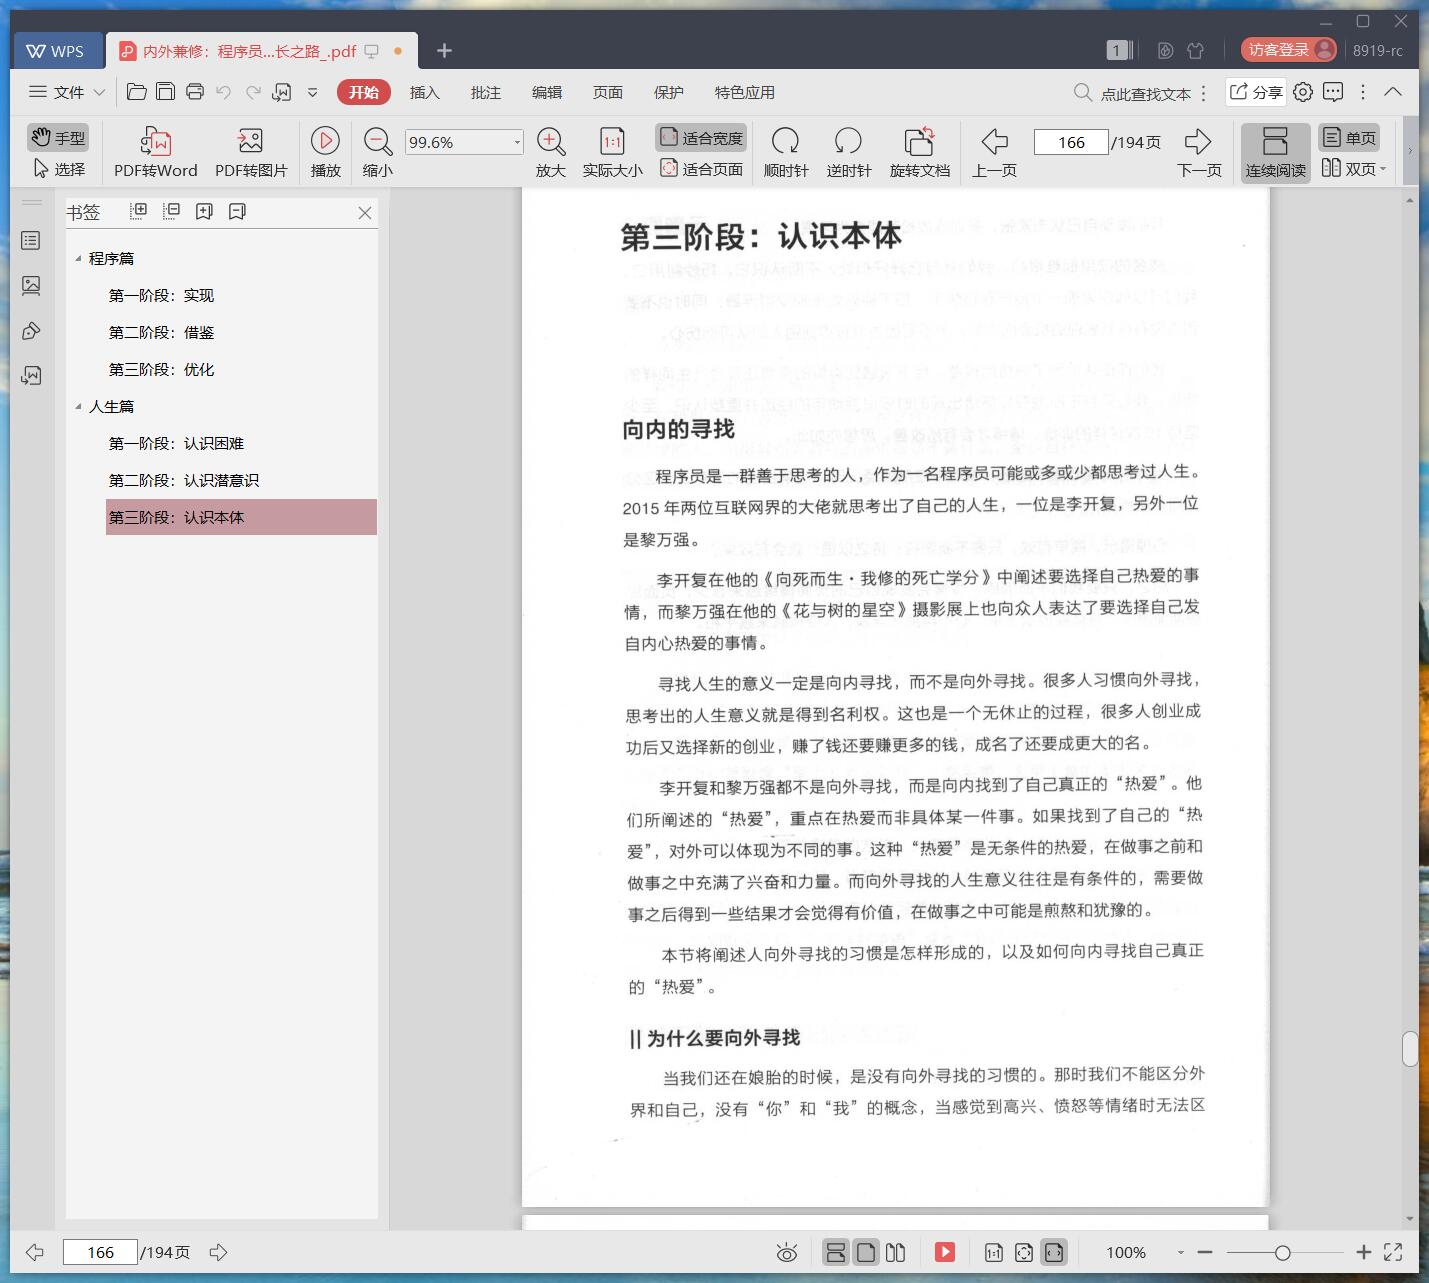The image size is (1429, 1283).
Task: Collapse the 程序篇 bookmark group
Action: 79,259
